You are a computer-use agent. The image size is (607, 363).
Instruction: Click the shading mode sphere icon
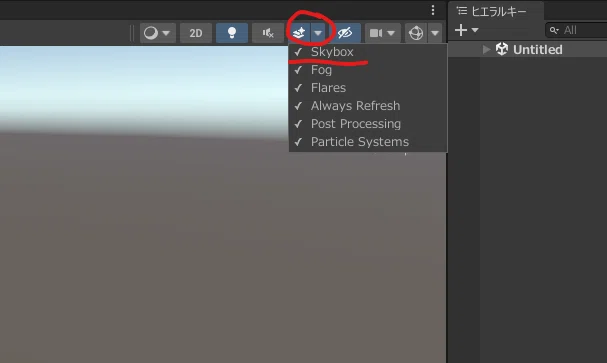(x=151, y=33)
